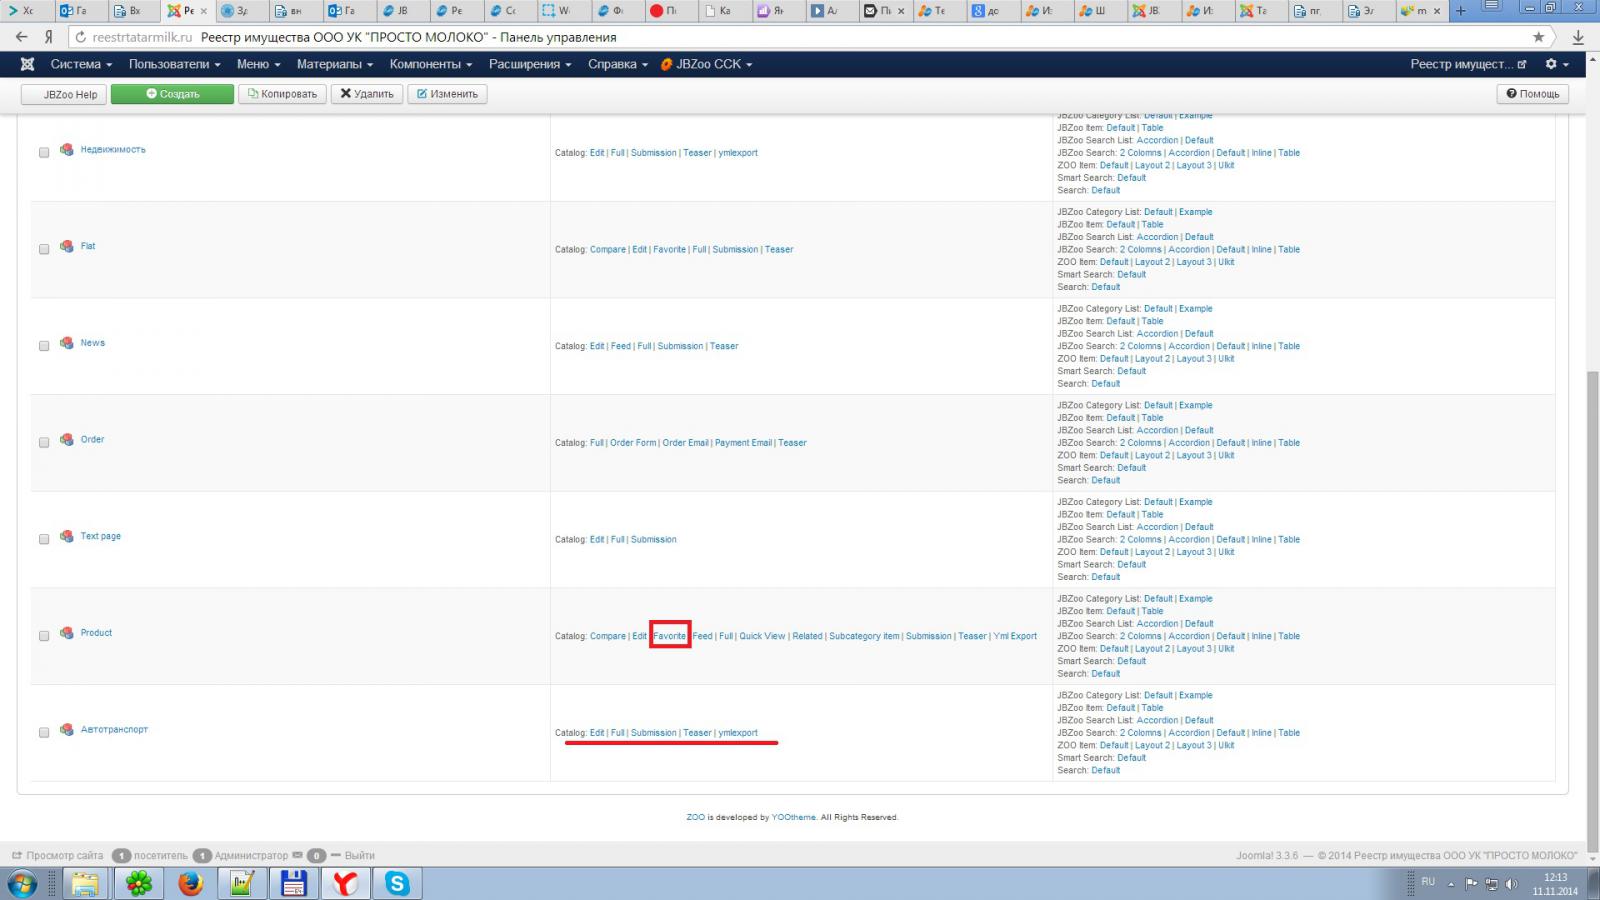Open the Материалы menu

(x=335, y=64)
